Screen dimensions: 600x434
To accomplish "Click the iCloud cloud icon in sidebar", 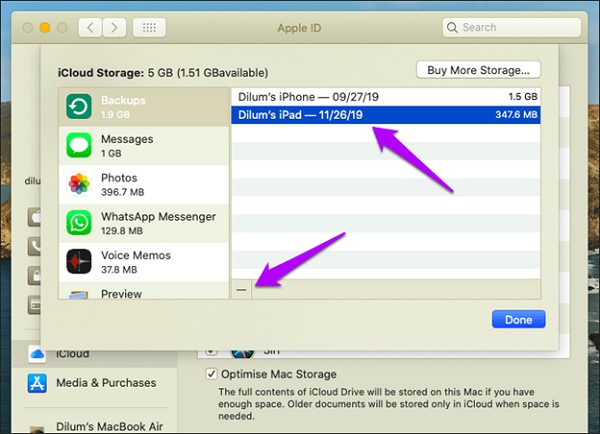I will click(38, 353).
